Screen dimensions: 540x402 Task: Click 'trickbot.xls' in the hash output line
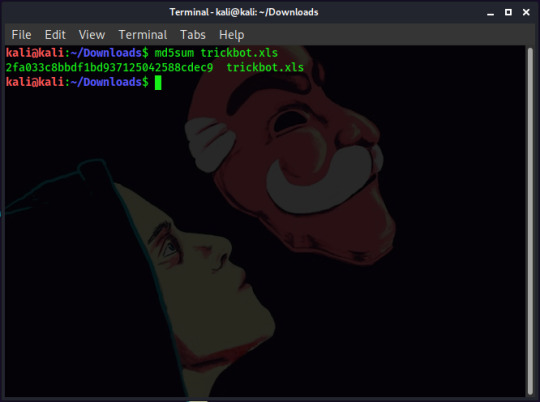pyautogui.click(x=265, y=67)
